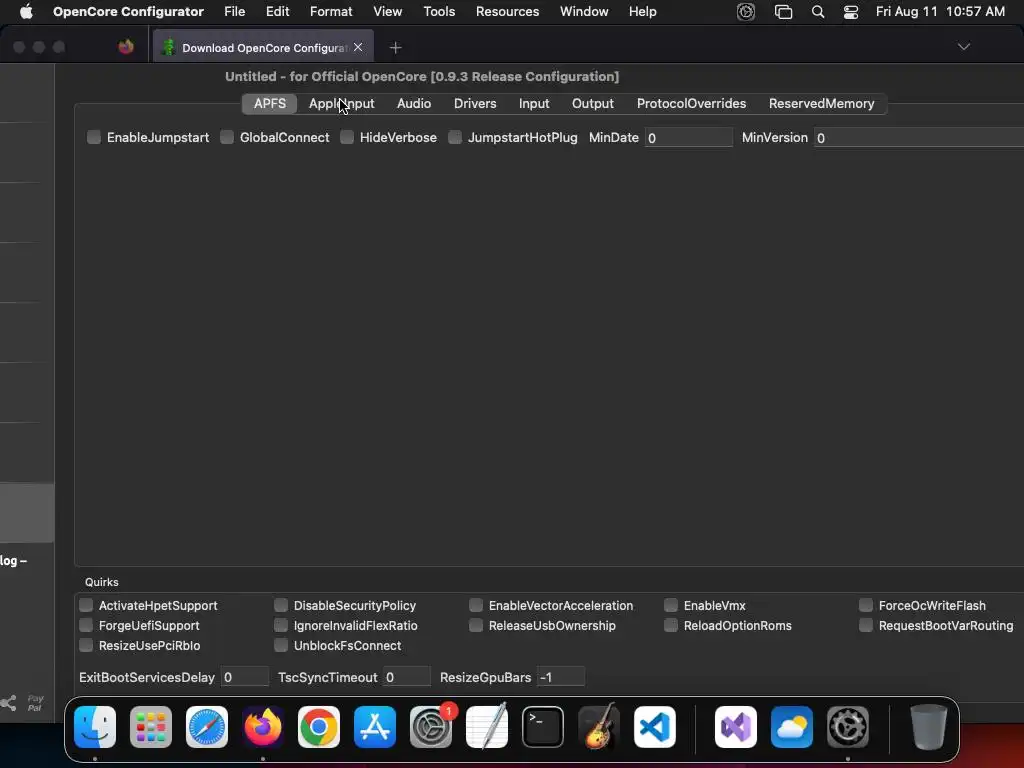Open the Edit menu
1024x768 pixels.
(278, 12)
